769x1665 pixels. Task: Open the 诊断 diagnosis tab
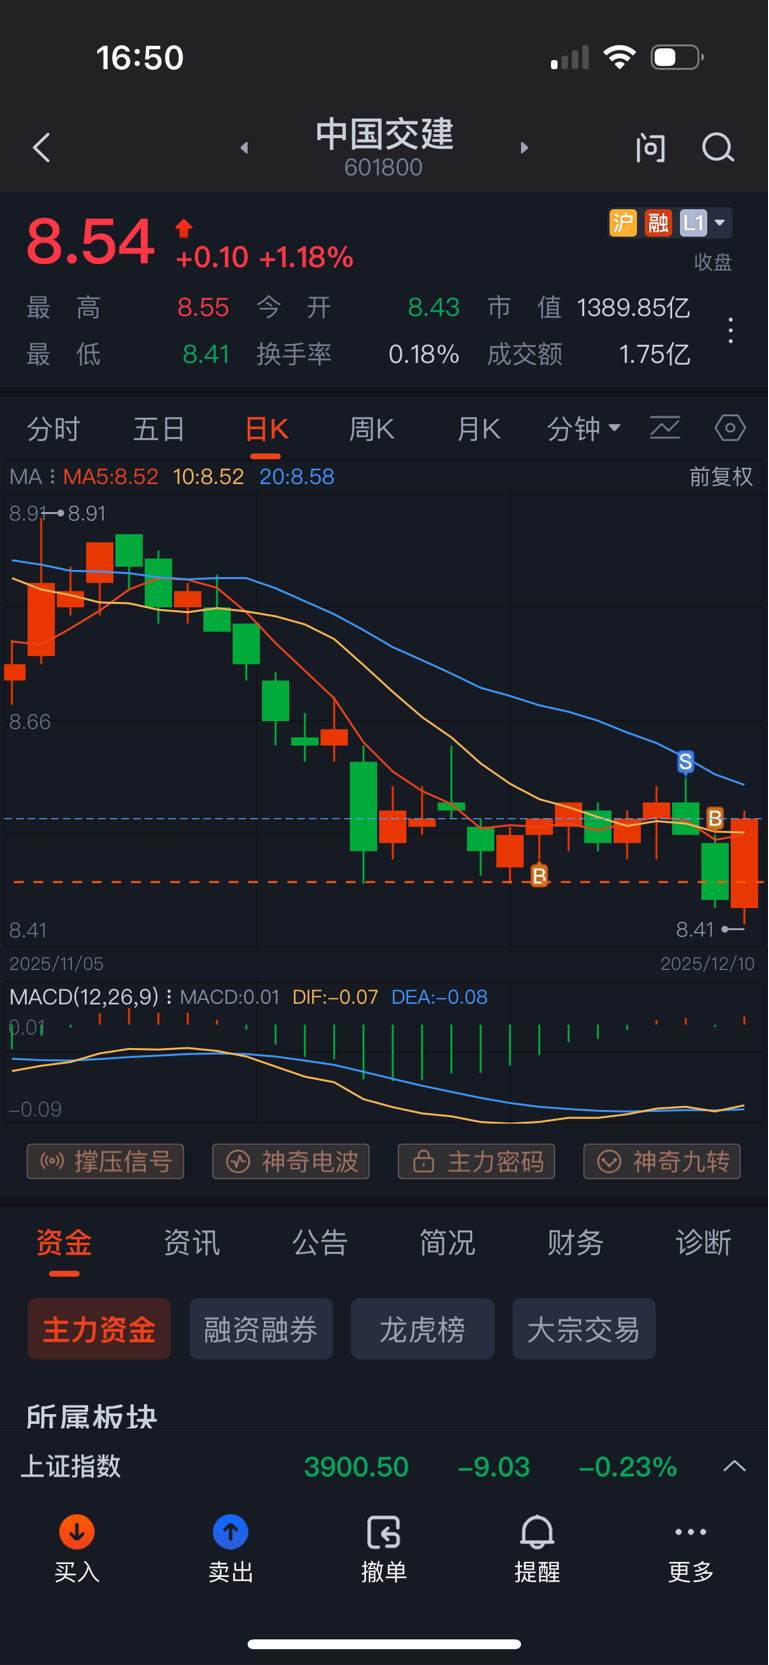click(x=704, y=1243)
